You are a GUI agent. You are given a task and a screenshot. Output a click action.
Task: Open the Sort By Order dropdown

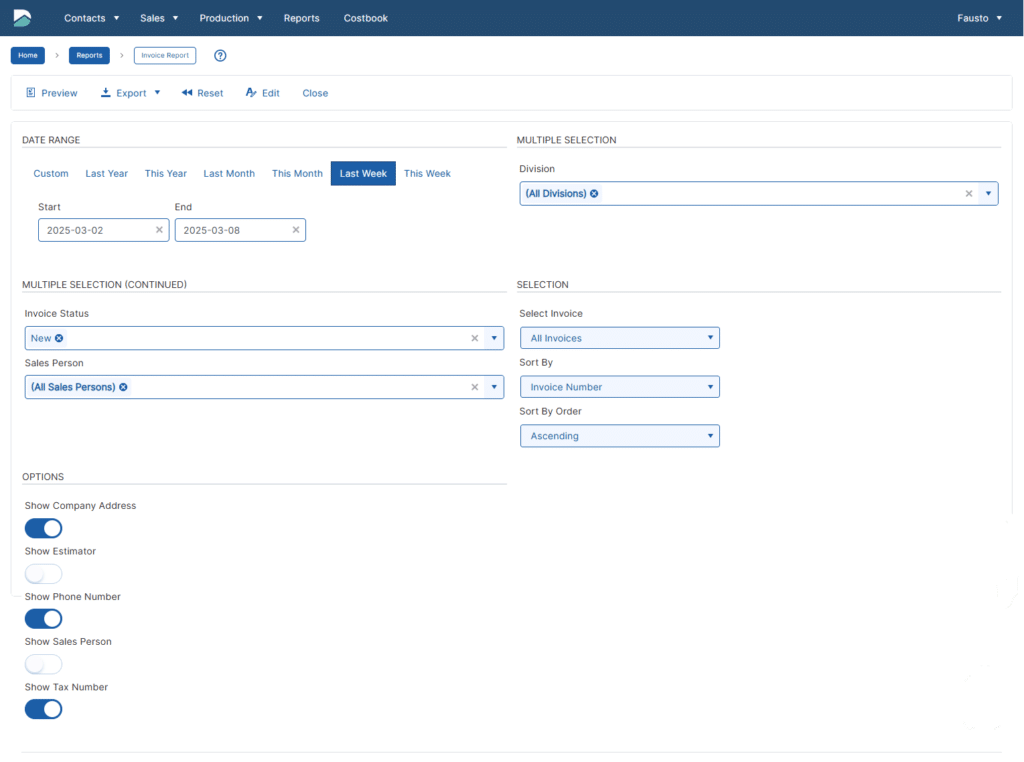[x=619, y=436]
